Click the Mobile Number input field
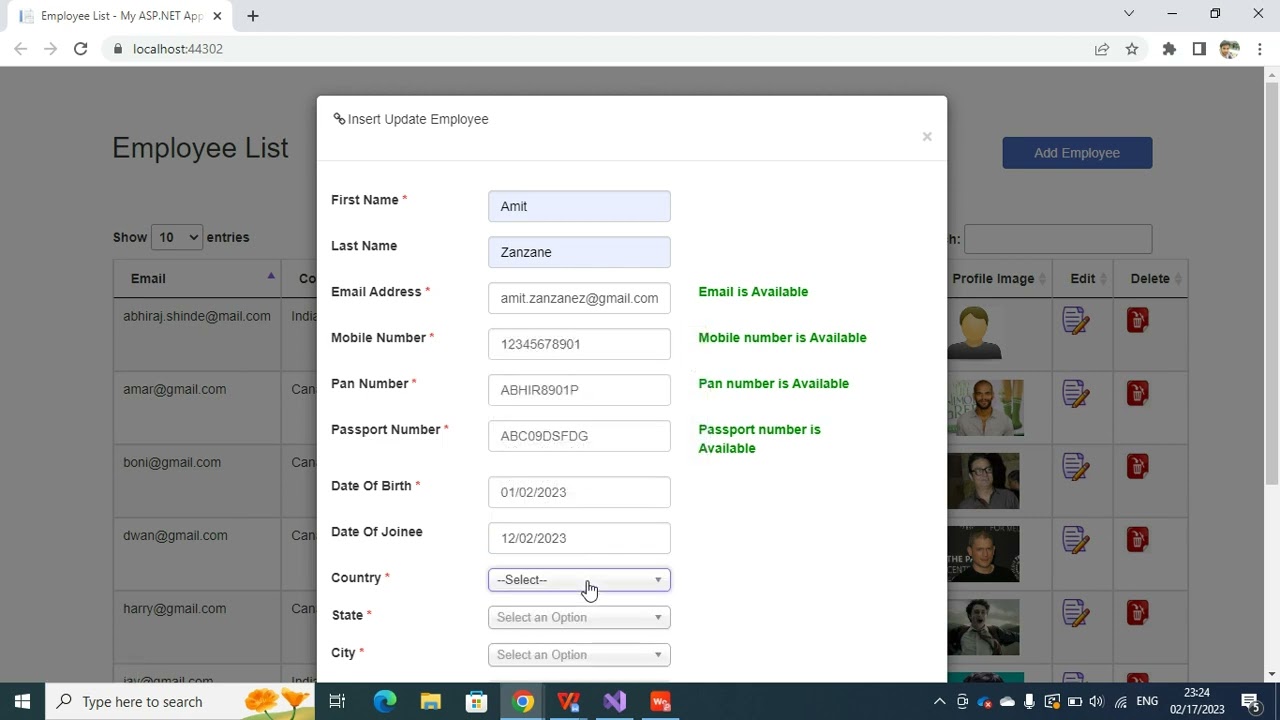 click(x=579, y=344)
